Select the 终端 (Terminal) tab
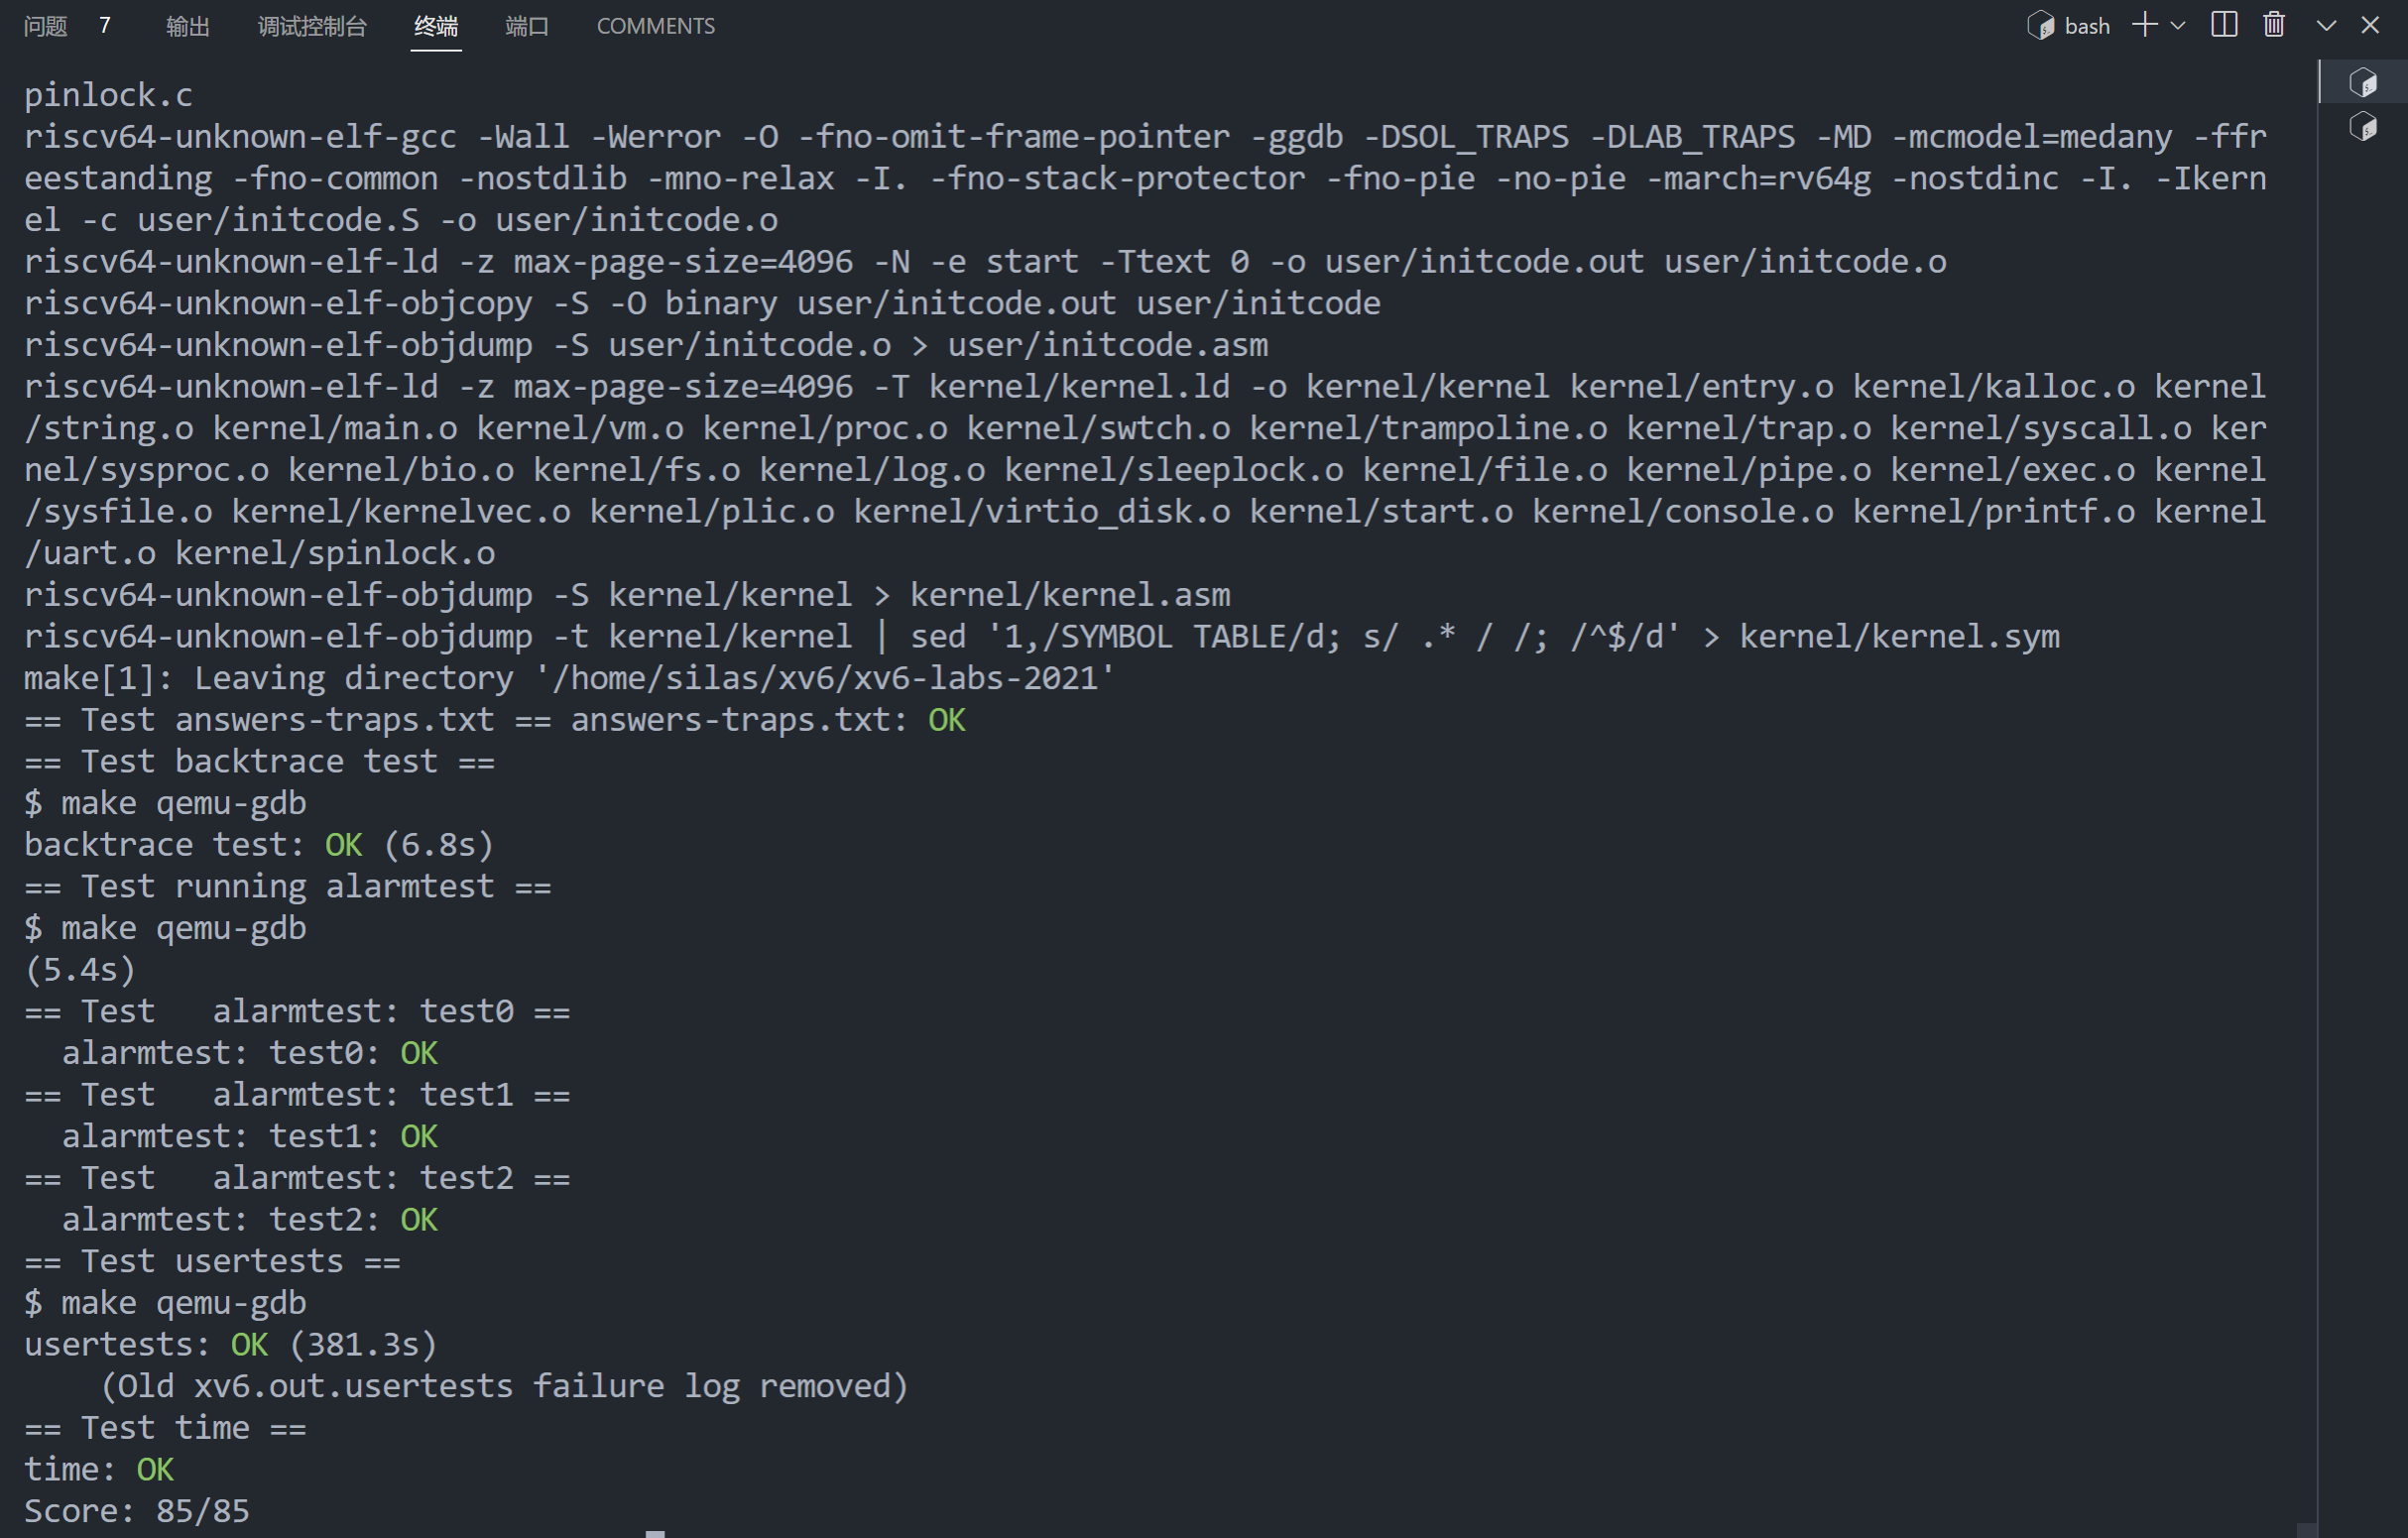This screenshot has width=2408, height=1538. point(436,26)
